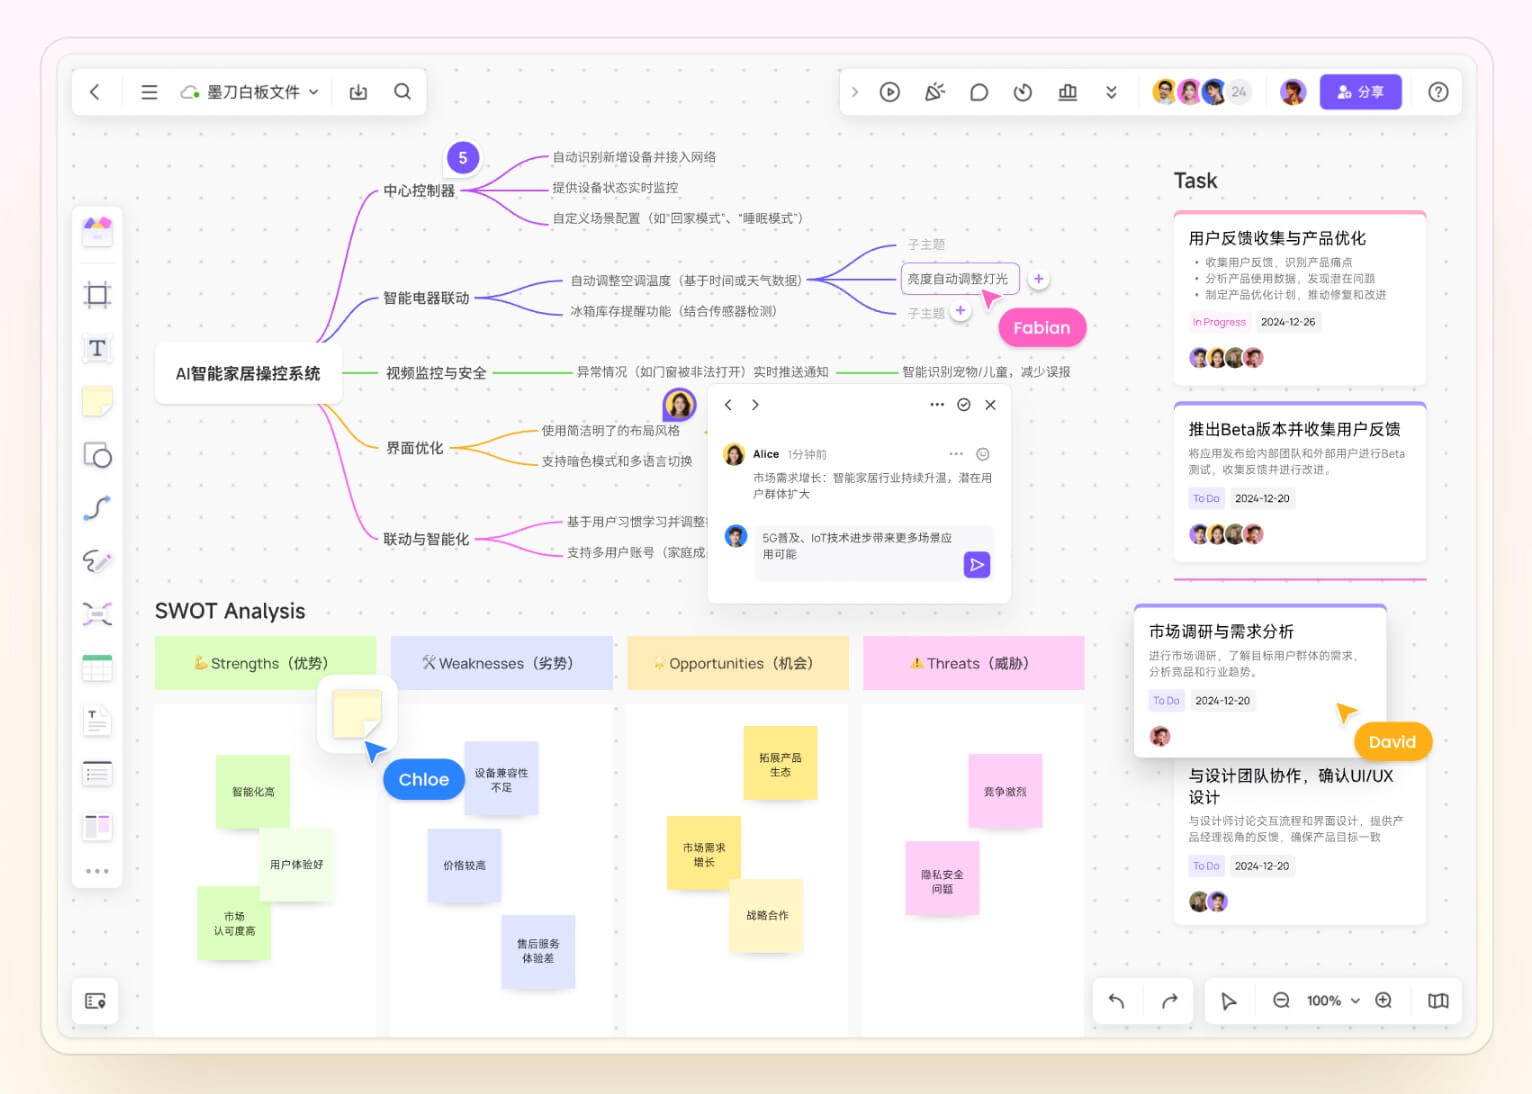This screenshot has height=1094, width=1532.
Task: Open the search icon in top bar
Action: coord(402,92)
